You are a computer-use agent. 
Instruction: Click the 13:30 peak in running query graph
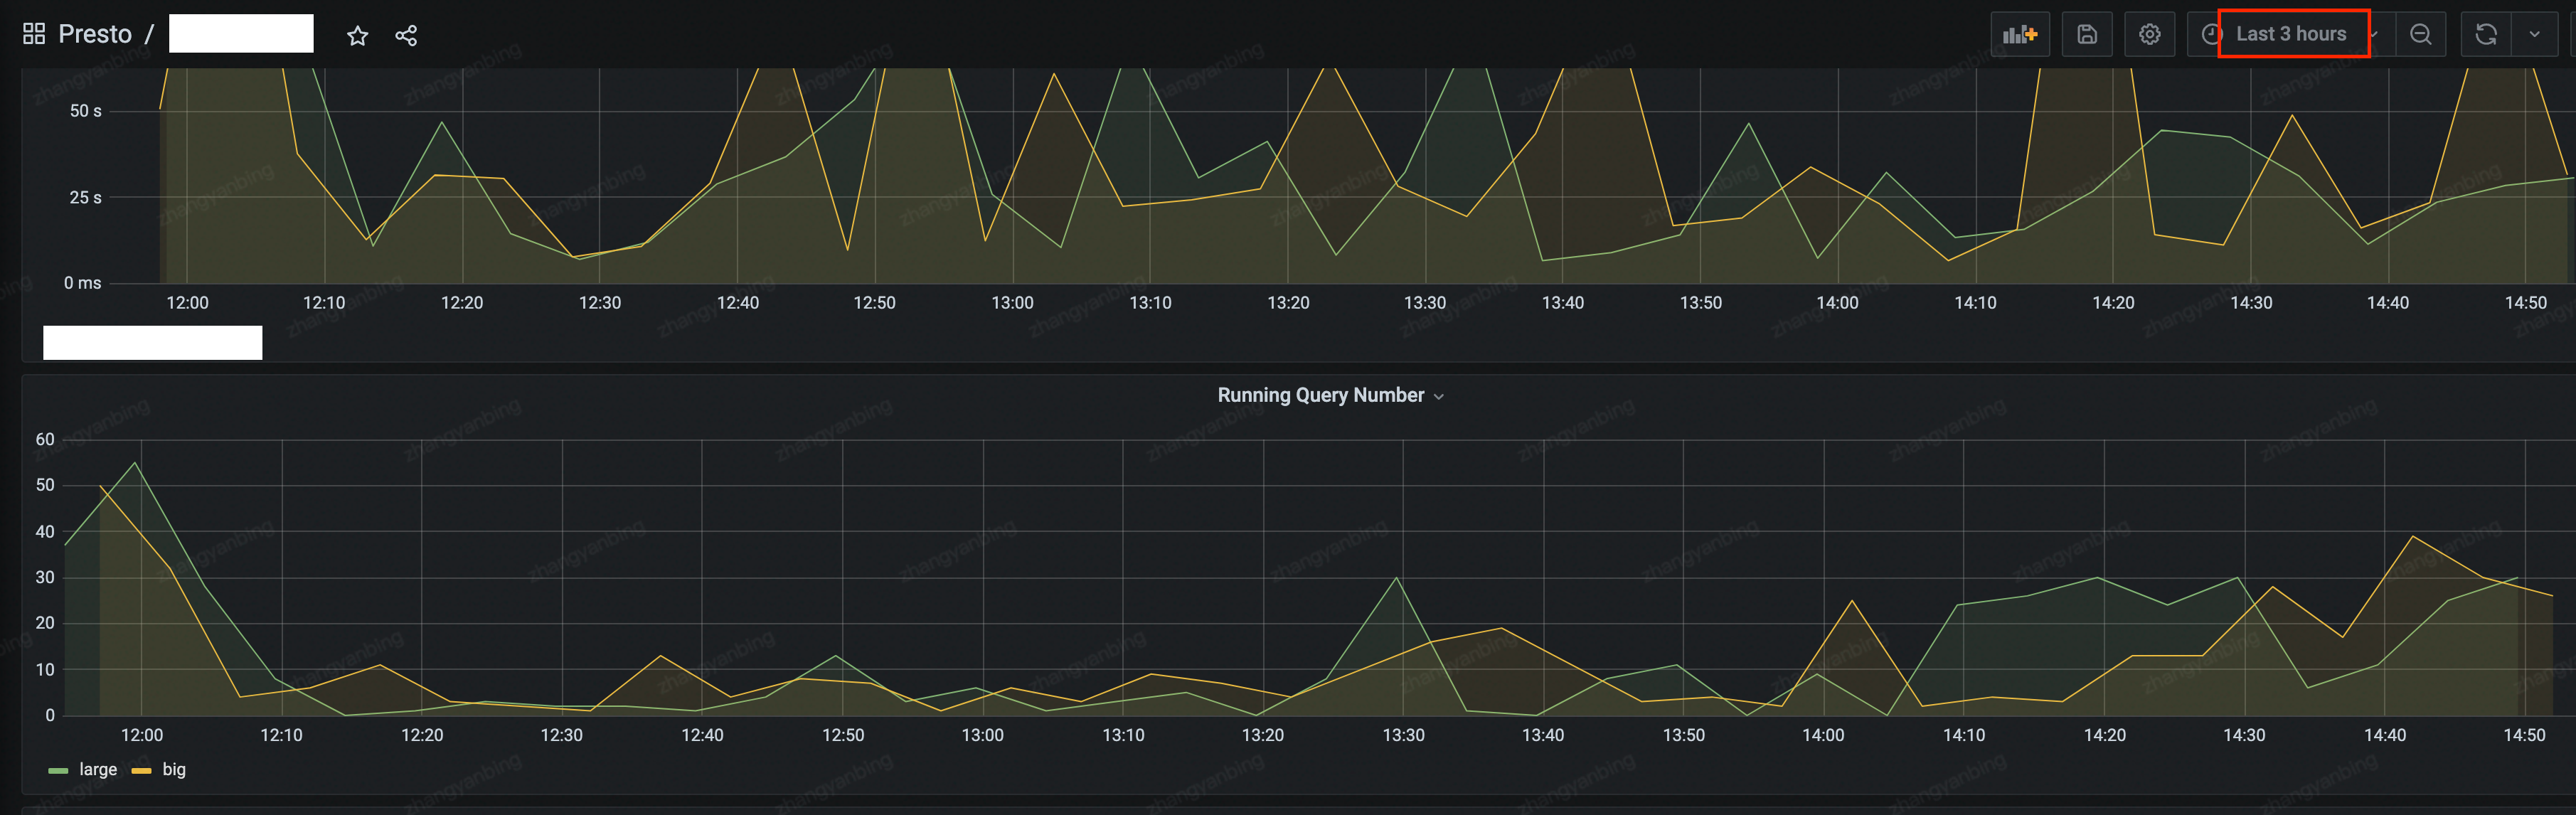(1396, 578)
